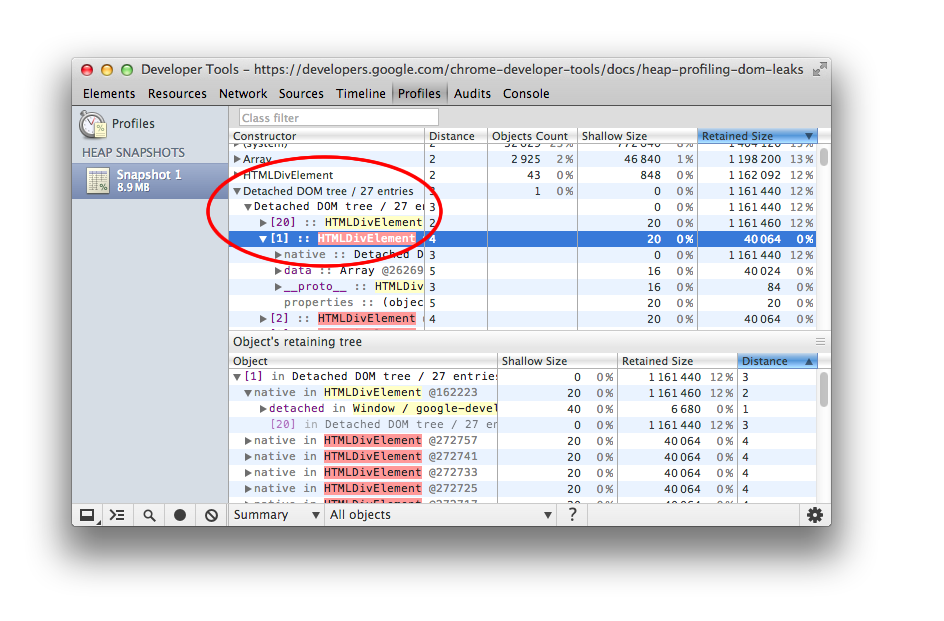
Task: Click the dock-to-window icon in the status bar
Action: 87,515
